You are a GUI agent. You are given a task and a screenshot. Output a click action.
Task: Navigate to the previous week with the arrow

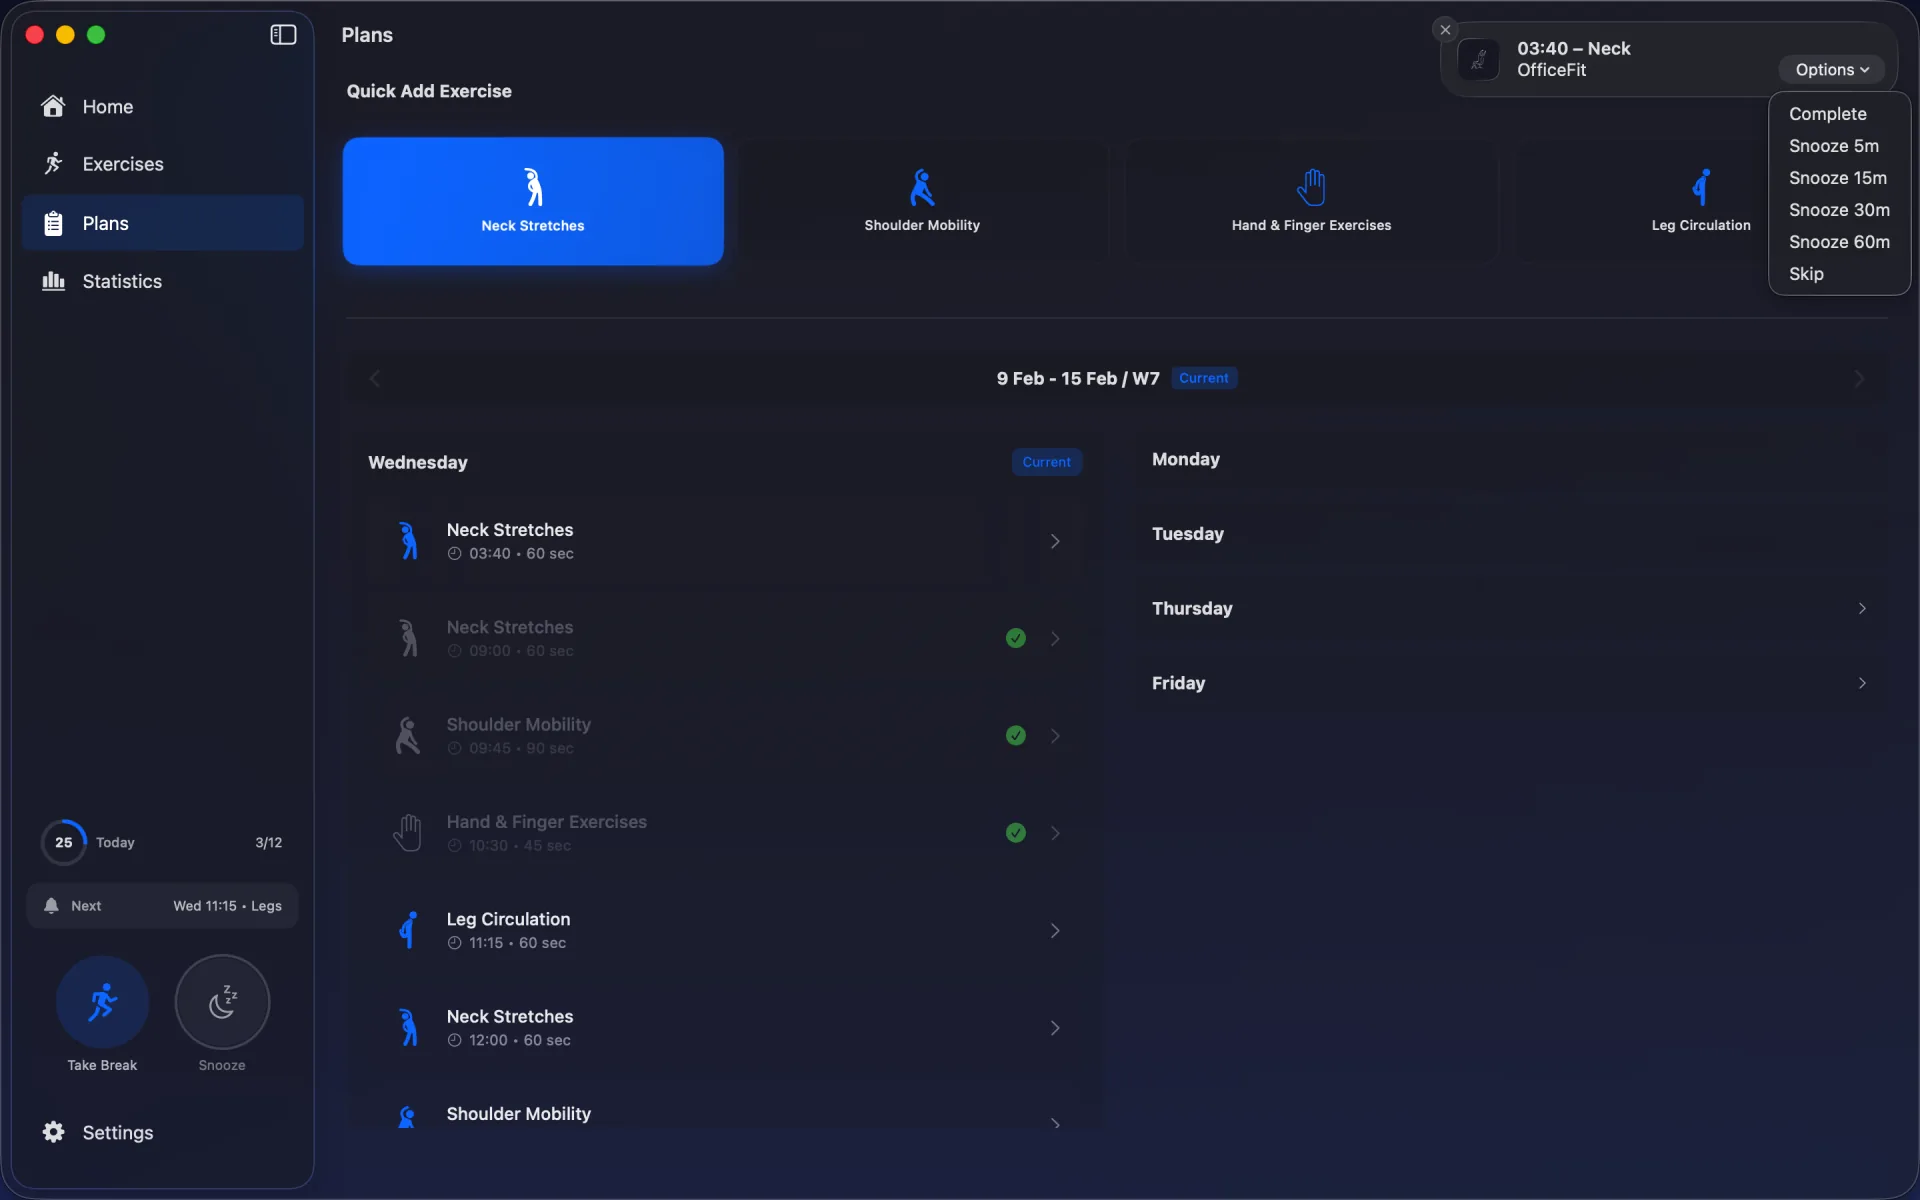pyautogui.click(x=375, y=378)
